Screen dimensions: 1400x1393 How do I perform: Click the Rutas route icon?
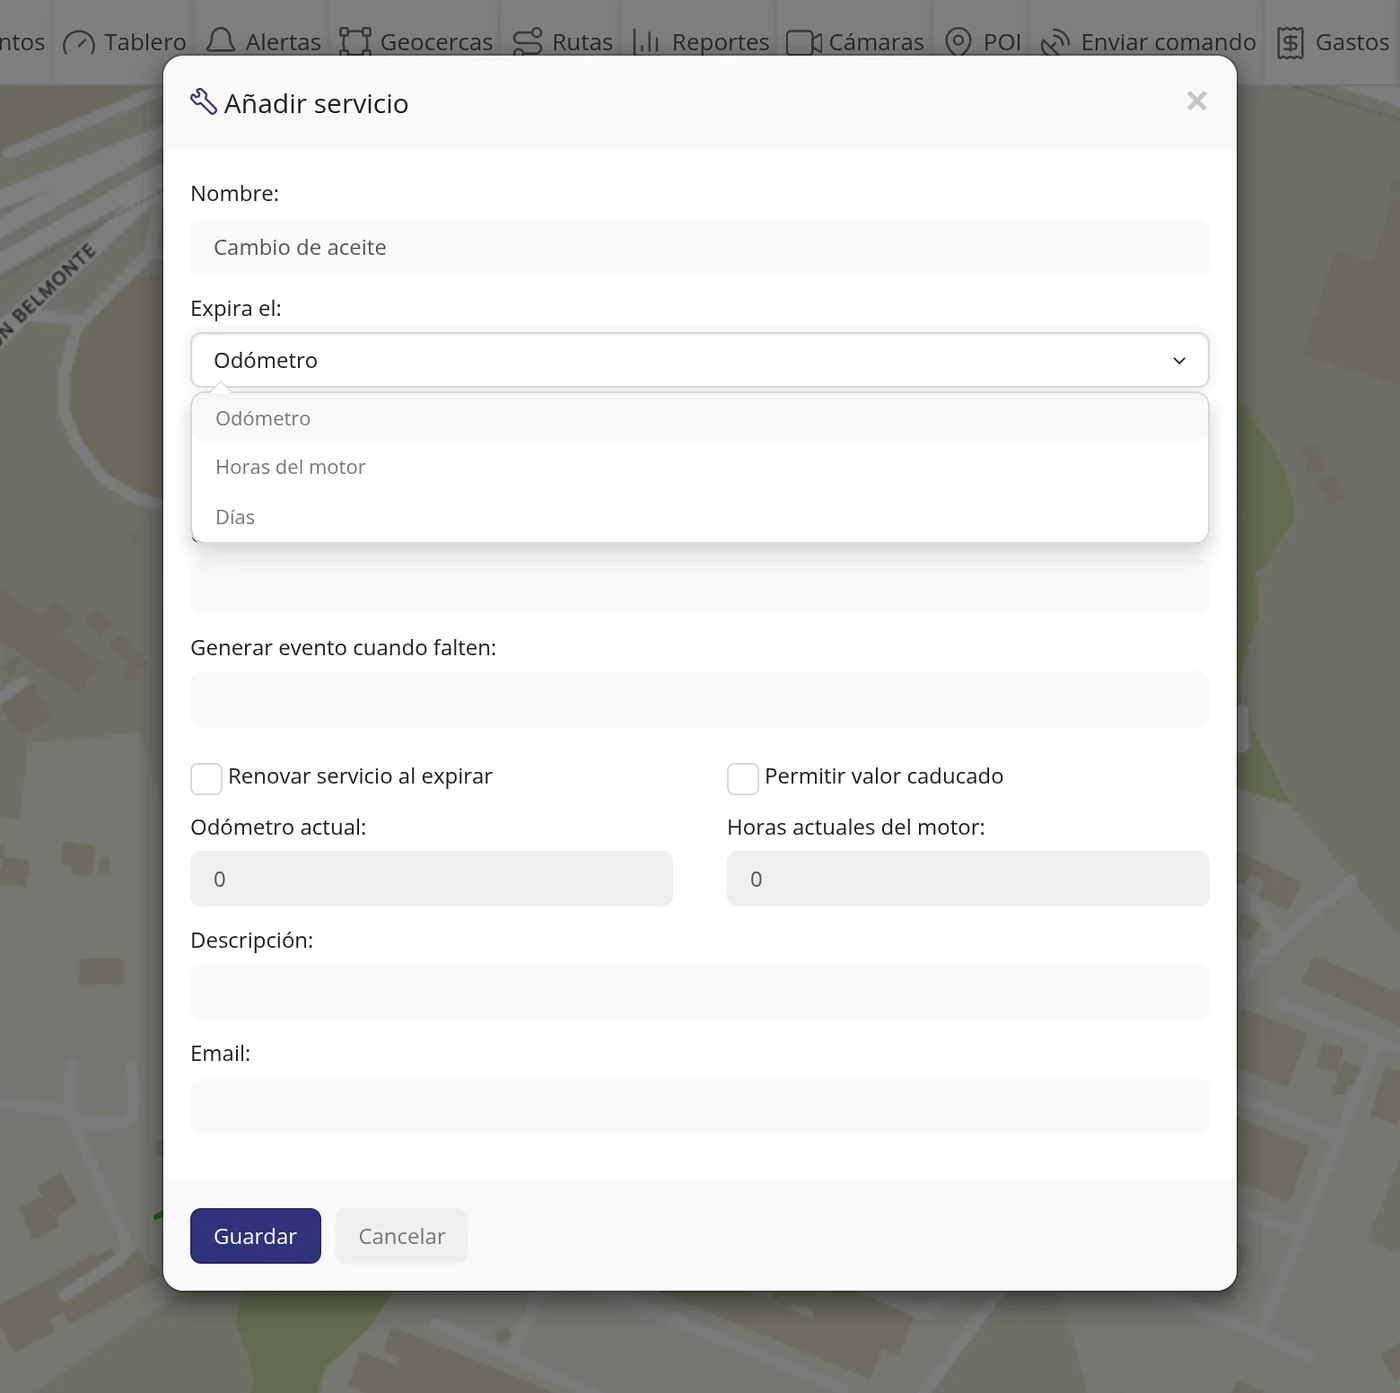[x=527, y=41]
